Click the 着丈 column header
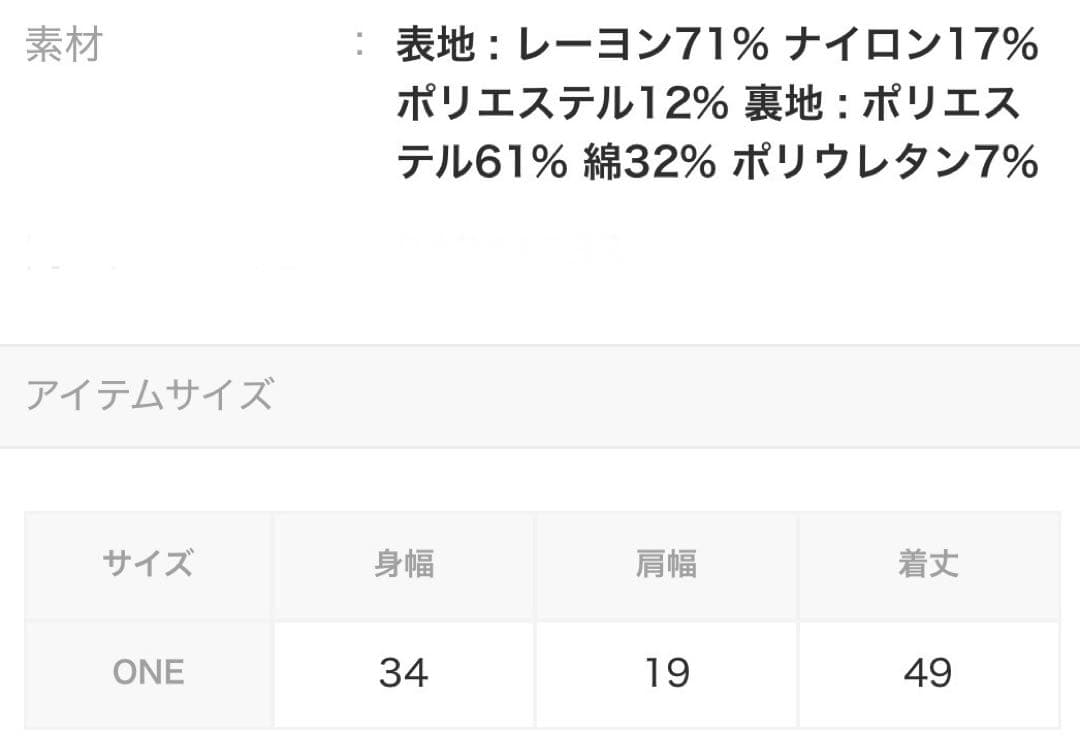Image resolution: width=1080 pixels, height=737 pixels. [928, 564]
